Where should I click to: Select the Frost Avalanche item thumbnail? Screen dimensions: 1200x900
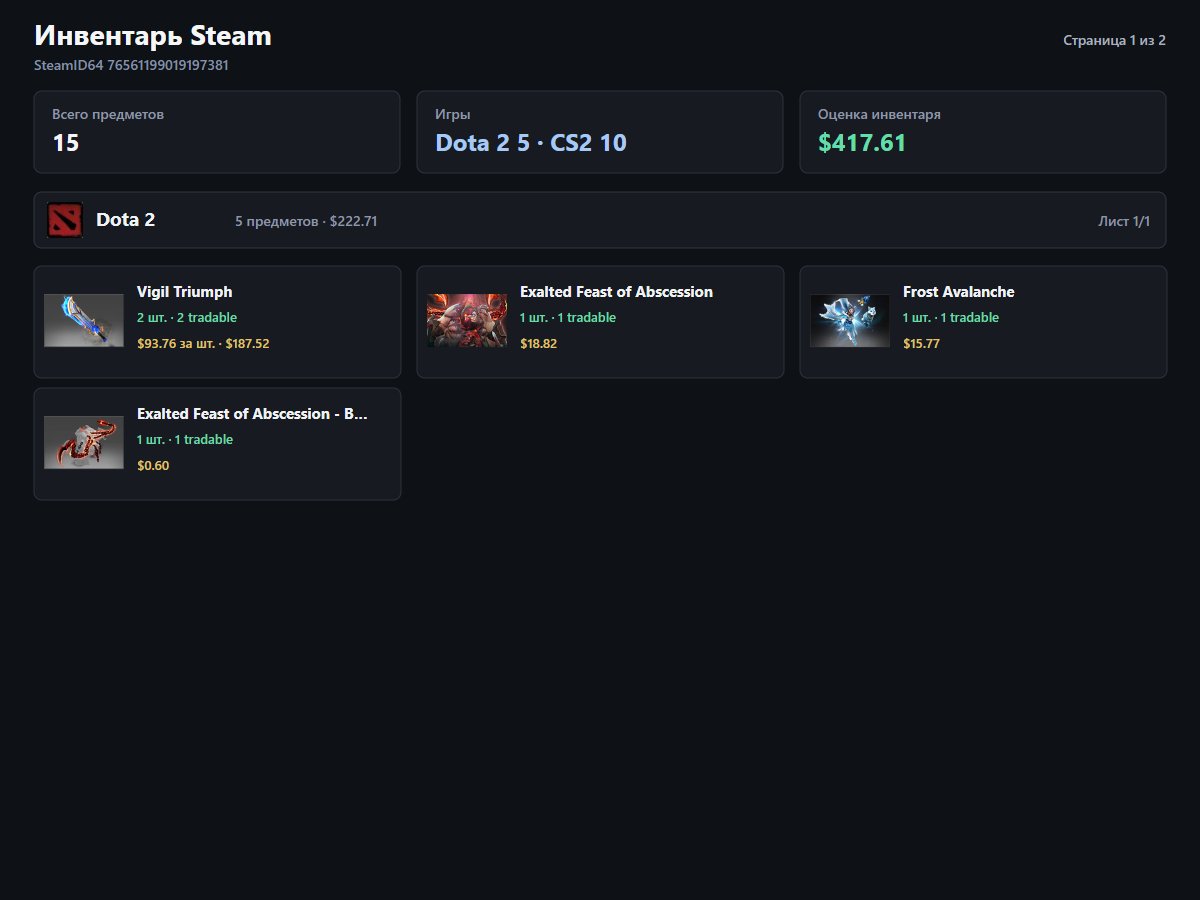coord(850,321)
